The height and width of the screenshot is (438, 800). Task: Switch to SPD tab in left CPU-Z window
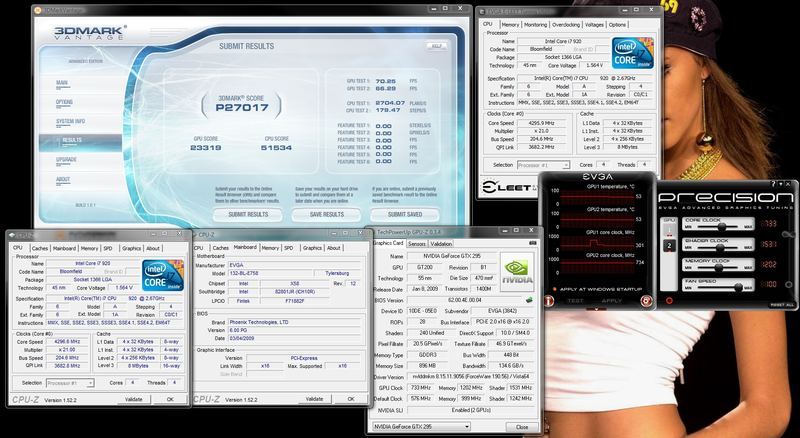pos(108,248)
